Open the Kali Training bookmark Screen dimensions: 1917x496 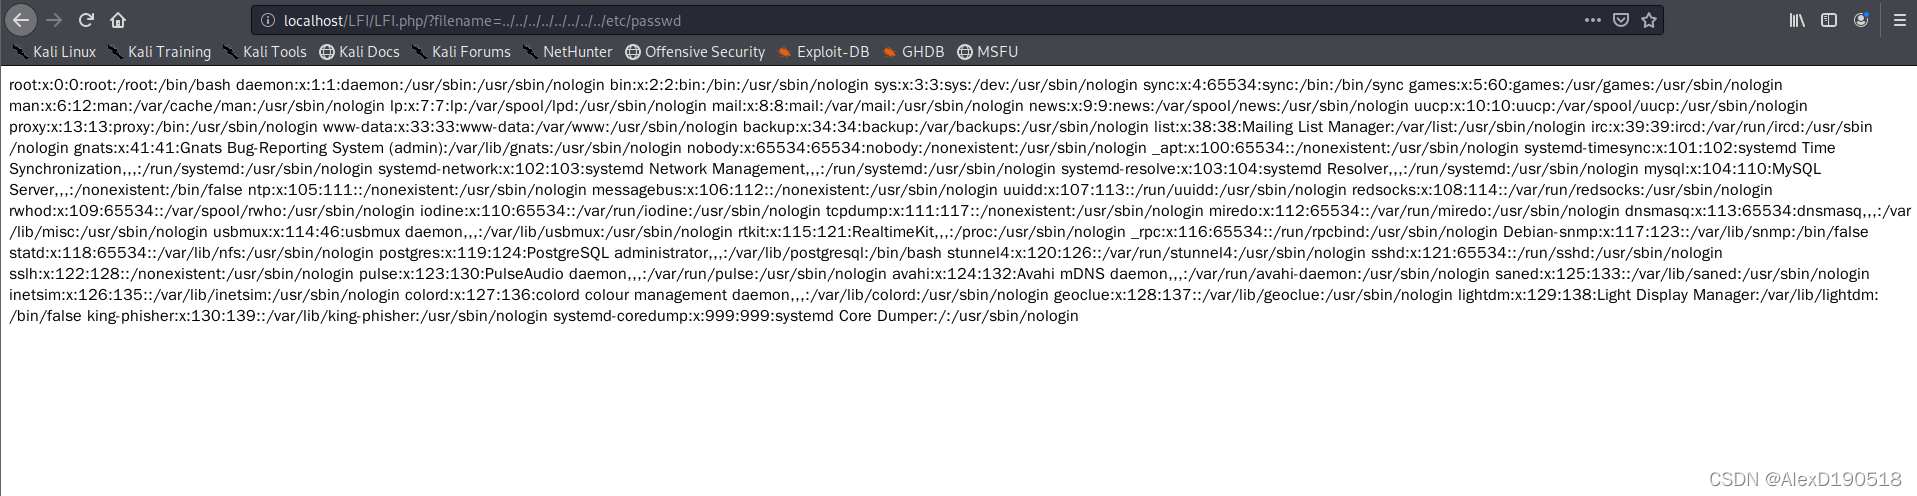pos(160,52)
